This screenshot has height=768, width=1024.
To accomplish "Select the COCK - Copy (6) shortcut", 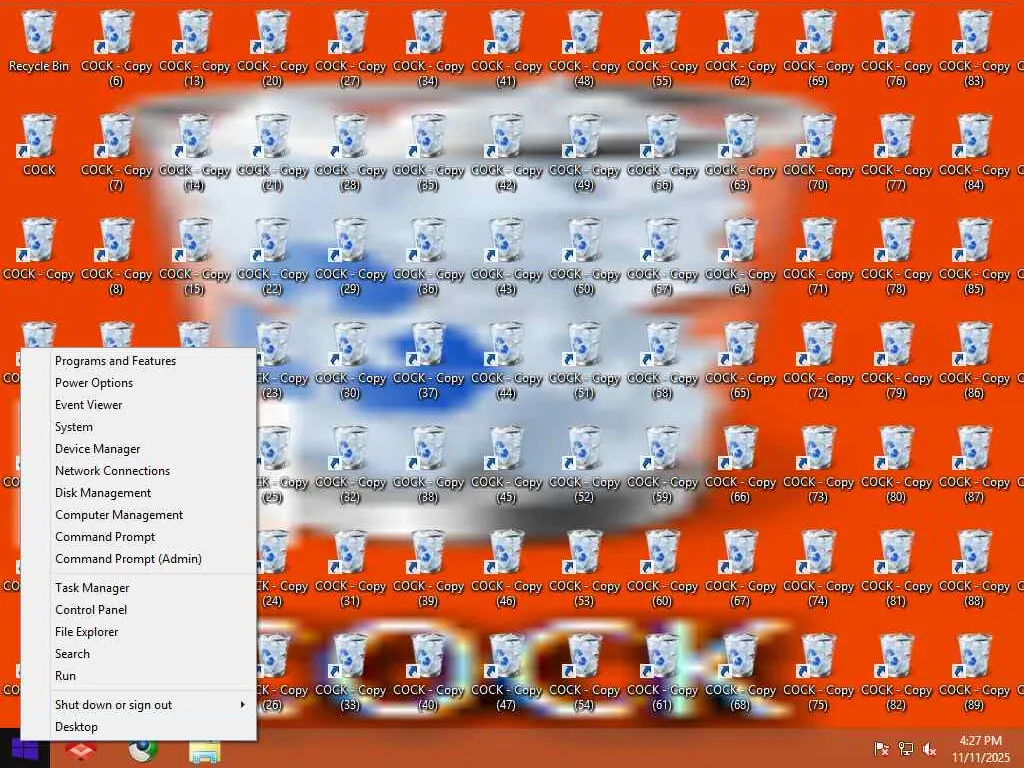I will tap(116, 48).
